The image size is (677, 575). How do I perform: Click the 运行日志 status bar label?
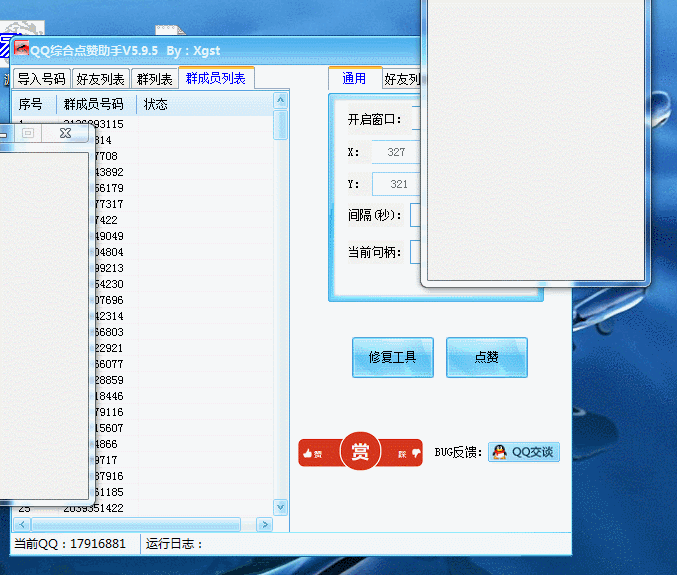(174, 543)
